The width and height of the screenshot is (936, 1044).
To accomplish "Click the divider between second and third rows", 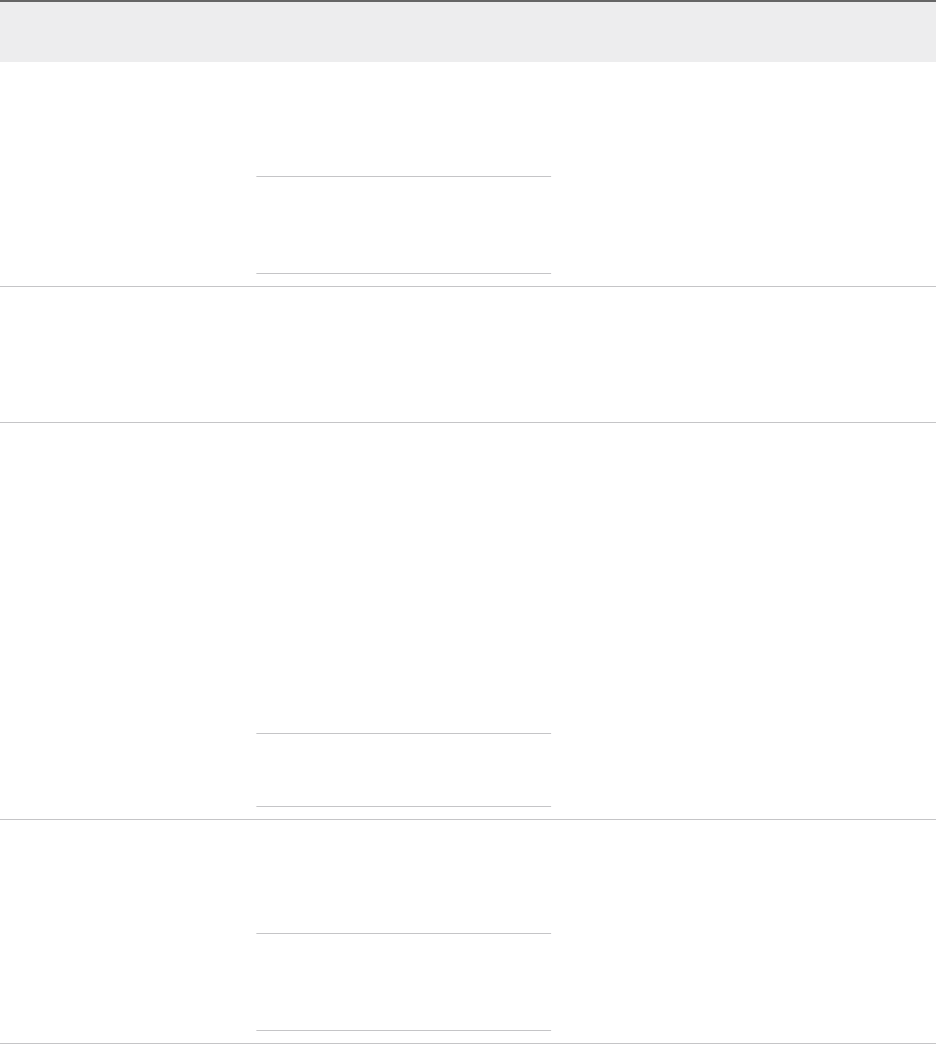I will (468, 421).
